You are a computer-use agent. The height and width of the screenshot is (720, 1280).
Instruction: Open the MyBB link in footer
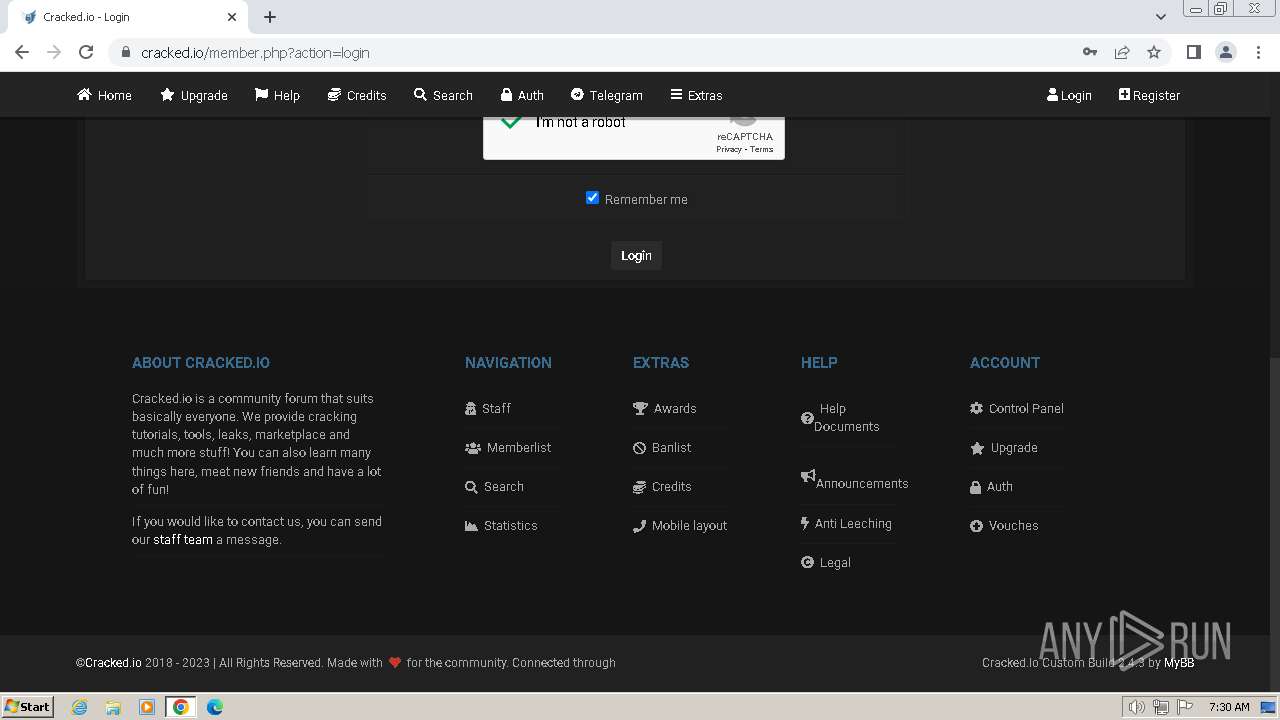point(1179,662)
